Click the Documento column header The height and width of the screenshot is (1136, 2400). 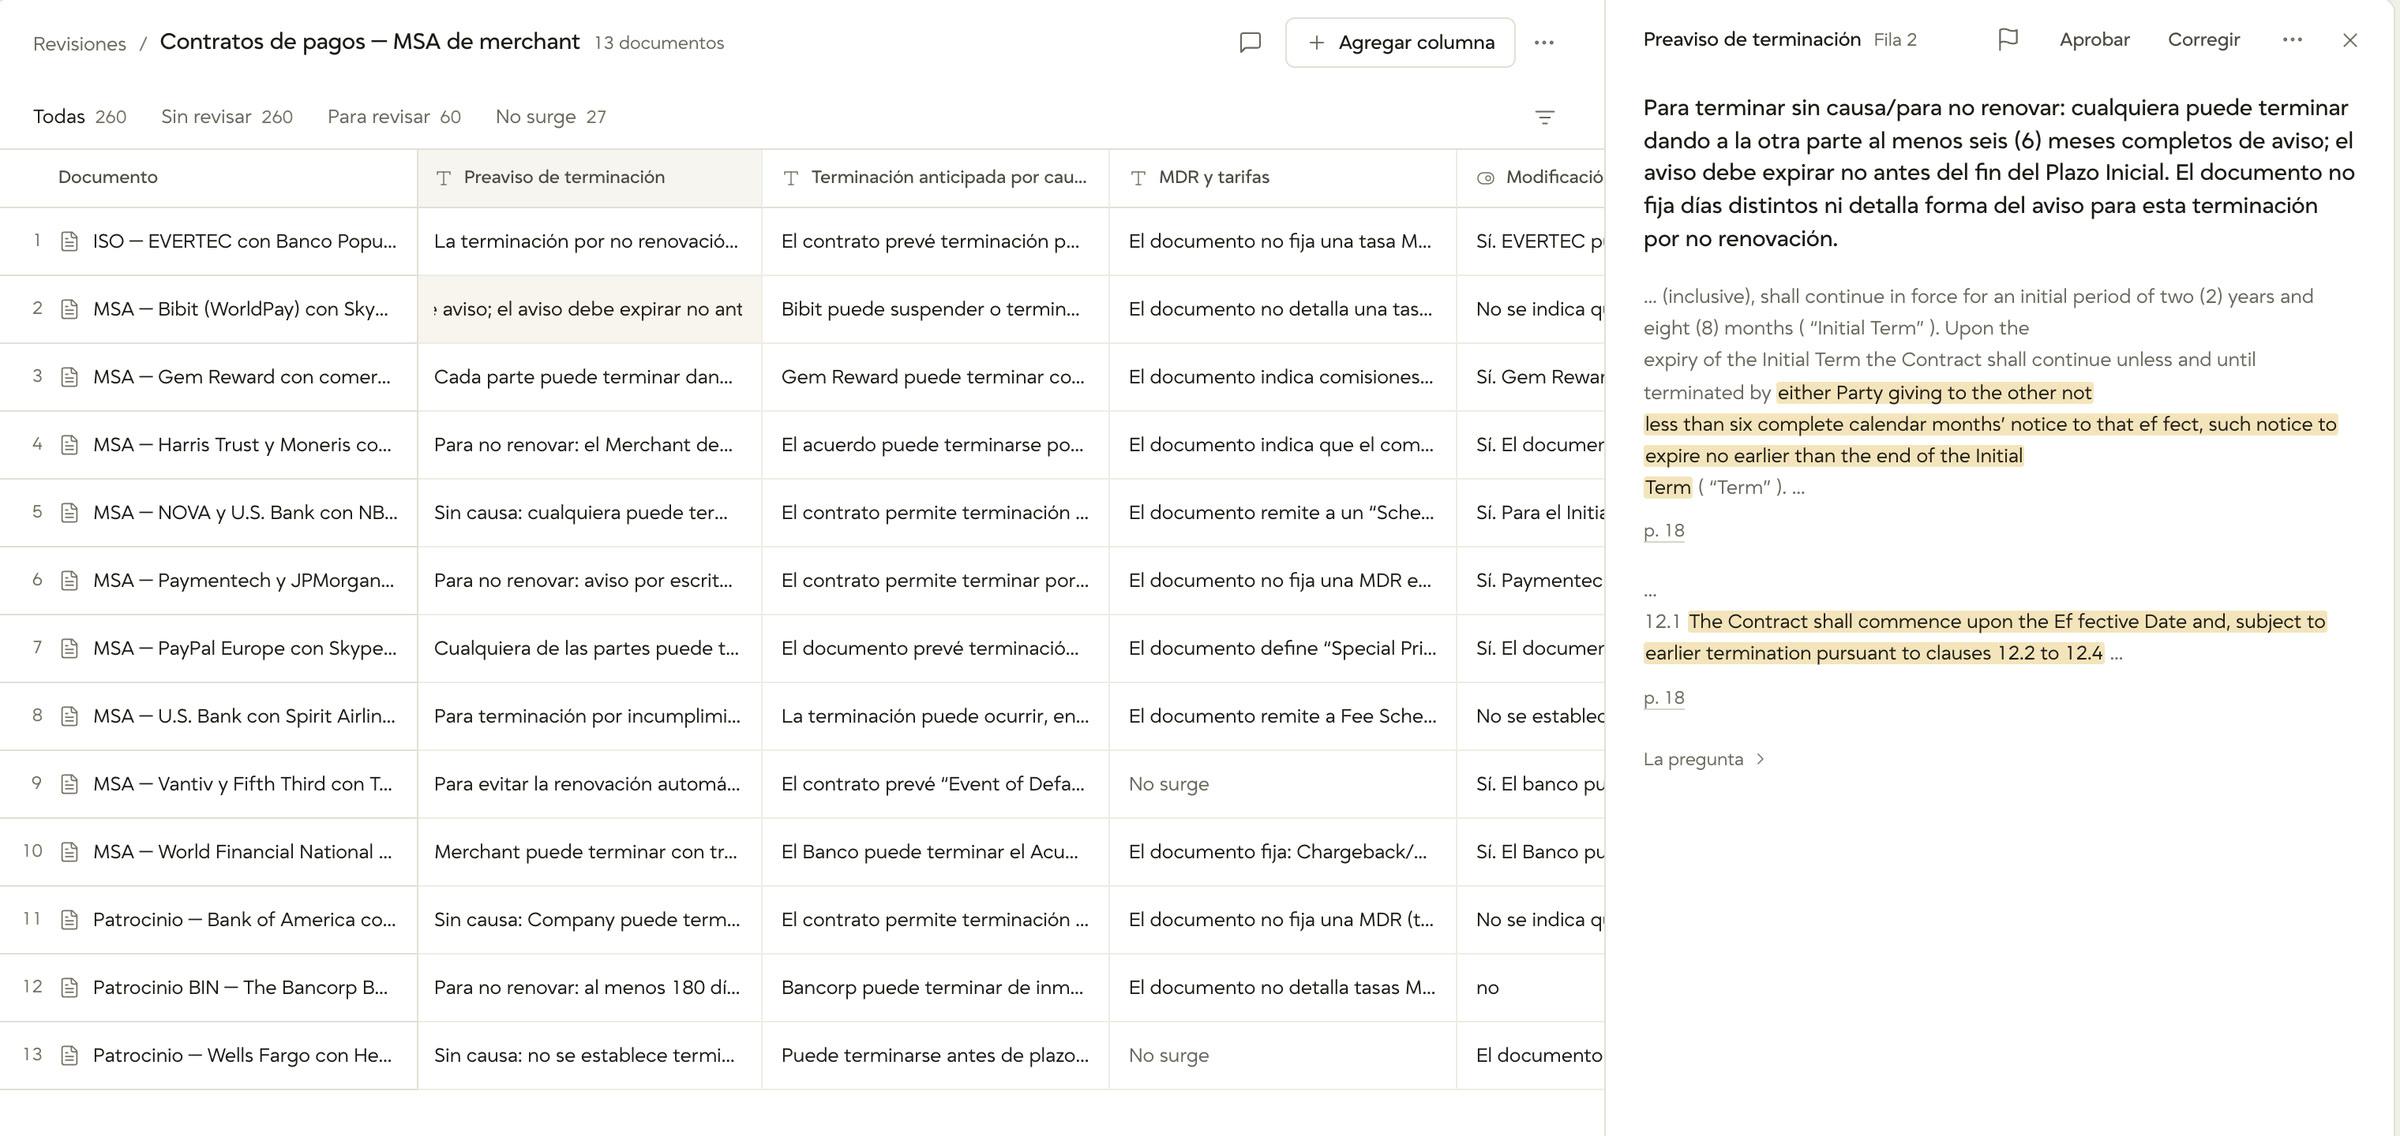pos(208,178)
